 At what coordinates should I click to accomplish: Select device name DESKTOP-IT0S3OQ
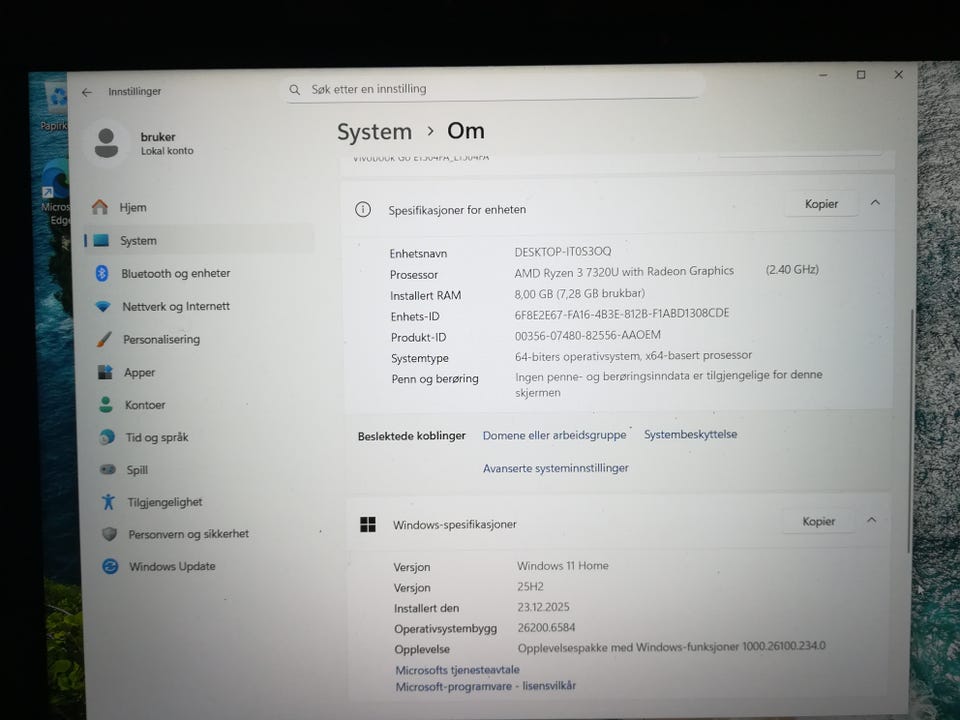click(x=563, y=252)
